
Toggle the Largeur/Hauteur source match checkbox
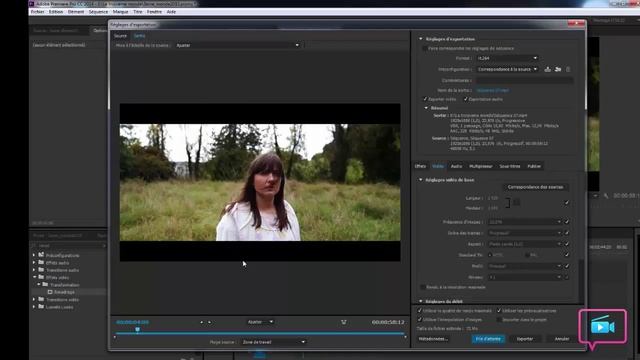click(567, 203)
